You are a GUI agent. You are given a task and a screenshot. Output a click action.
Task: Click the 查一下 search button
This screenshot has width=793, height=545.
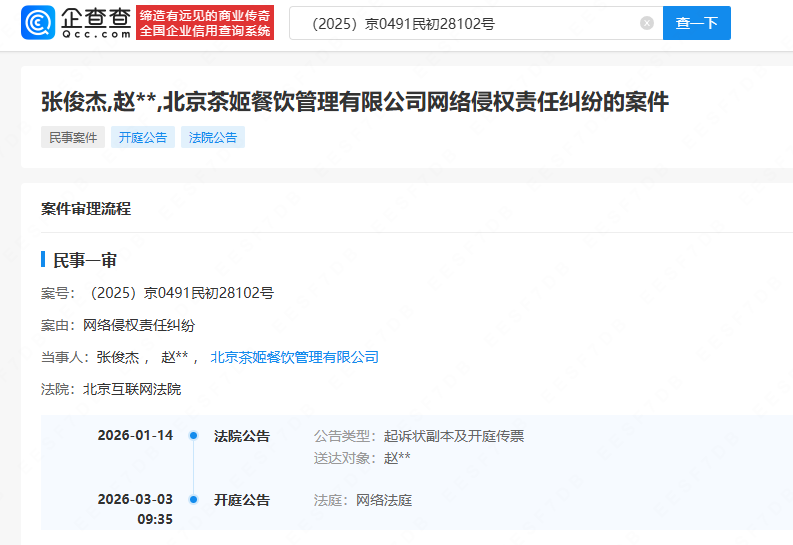tap(697, 23)
